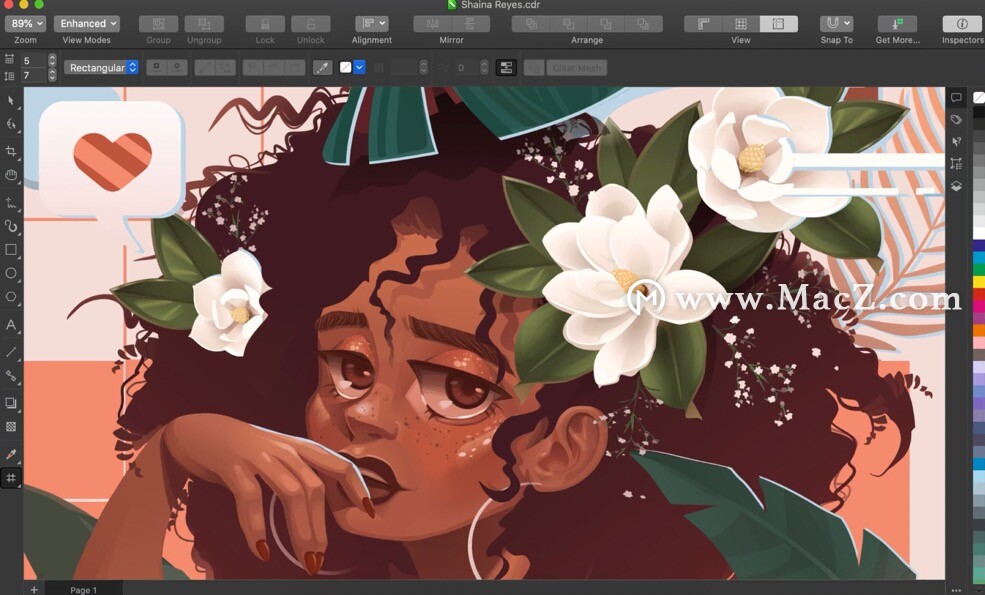985x595 pixels.
Task: Open Get More add-ons
Action: click(x=898, y=24)
